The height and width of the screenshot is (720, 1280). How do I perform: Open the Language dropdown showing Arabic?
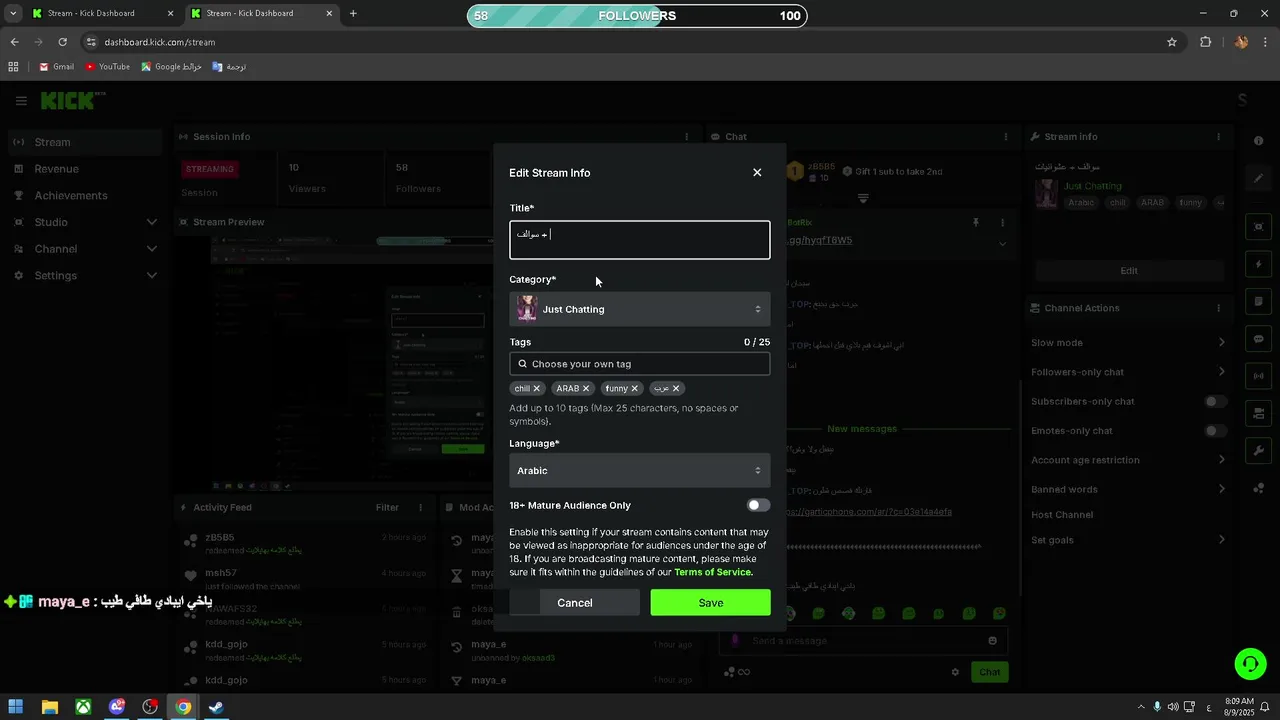(x=640, y=471)
